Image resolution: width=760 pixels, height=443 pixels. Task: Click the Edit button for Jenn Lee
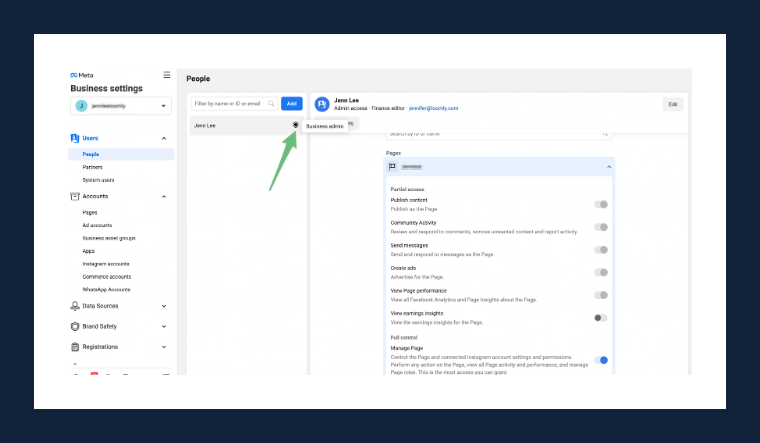pos(673,104)
